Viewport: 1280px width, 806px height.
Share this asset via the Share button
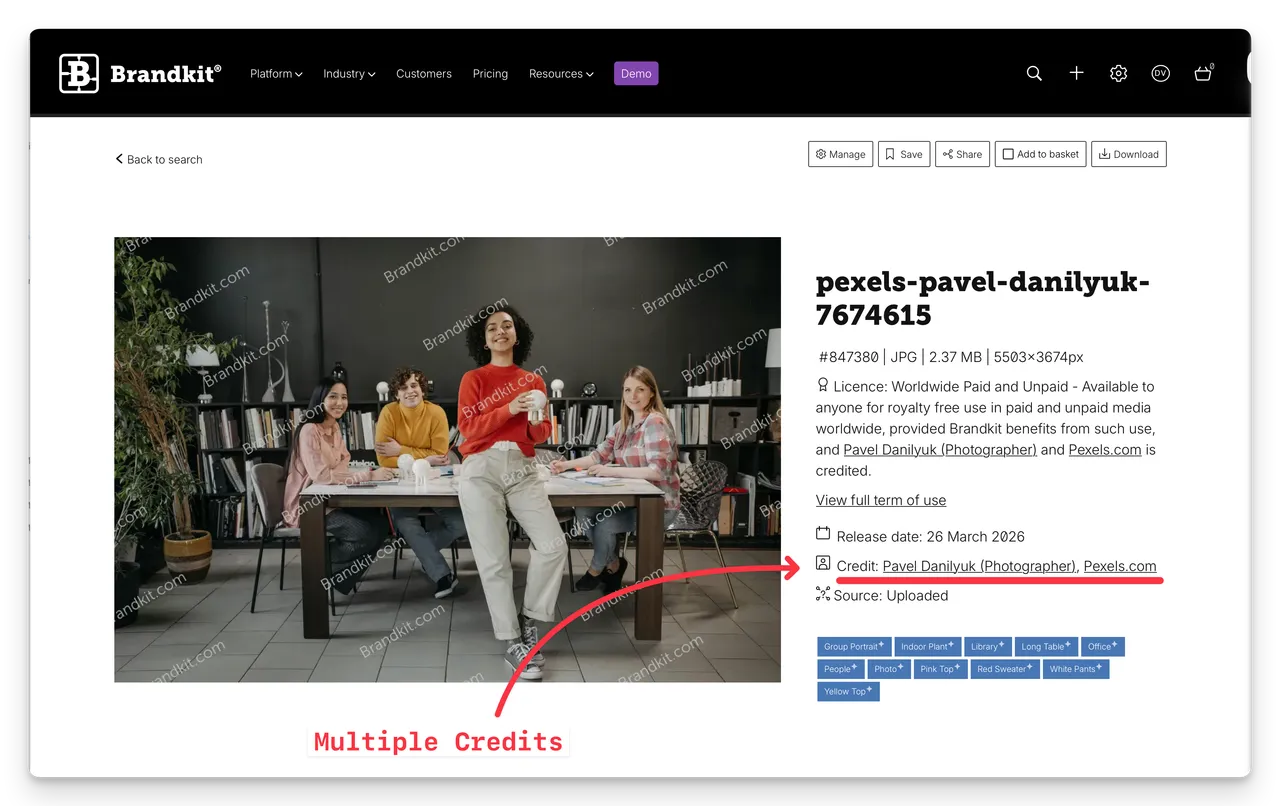[962, 154]
